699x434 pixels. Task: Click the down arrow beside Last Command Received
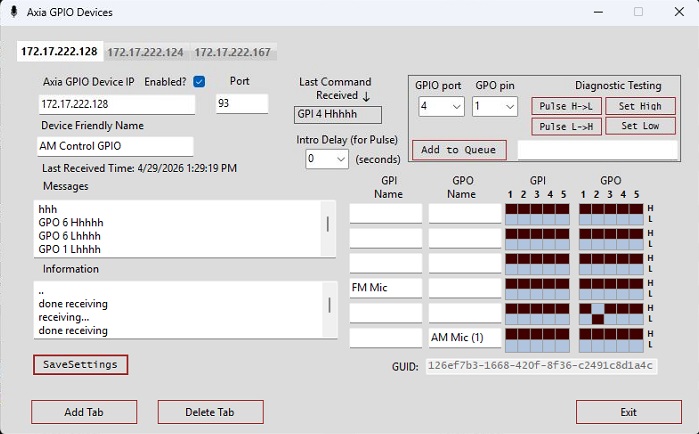click(x=365, y=96)
